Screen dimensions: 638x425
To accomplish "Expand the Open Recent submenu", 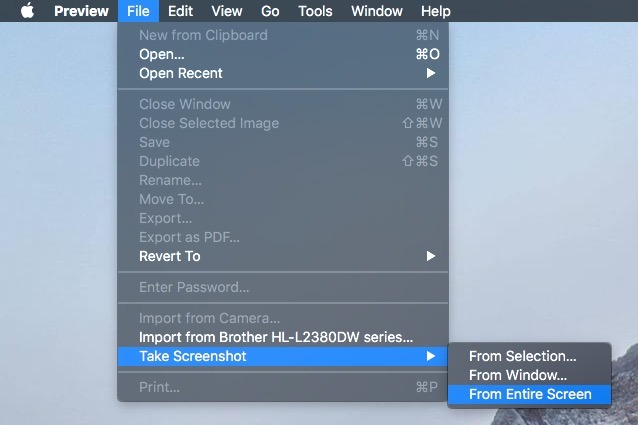I will [283, 73].
